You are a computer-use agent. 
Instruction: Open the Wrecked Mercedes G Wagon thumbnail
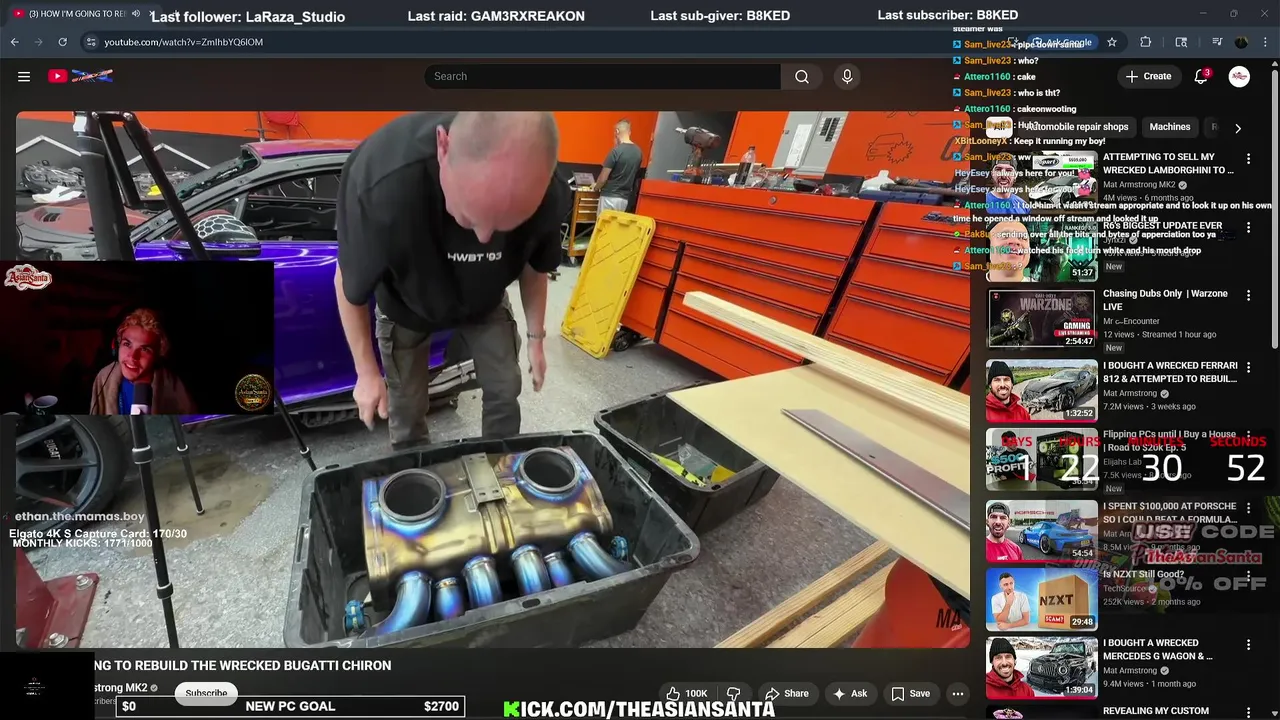(1041, 668)
